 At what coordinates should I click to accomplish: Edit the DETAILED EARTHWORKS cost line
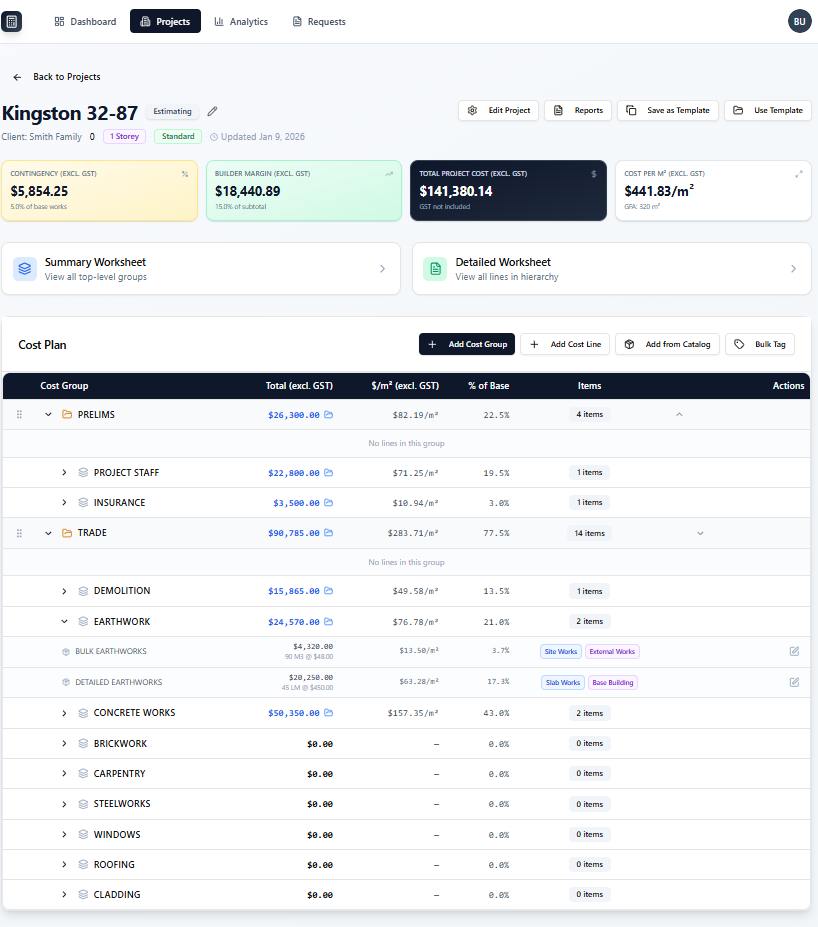[794, 682]
